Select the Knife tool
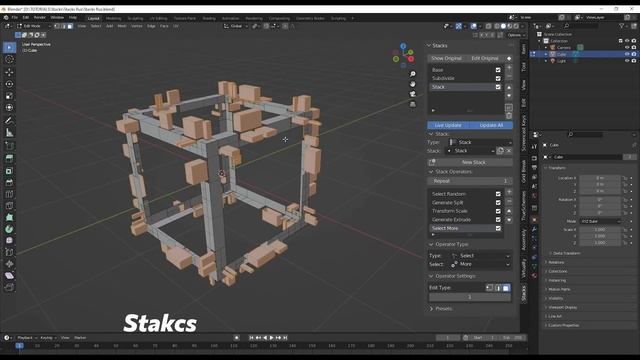 point(9,206)
